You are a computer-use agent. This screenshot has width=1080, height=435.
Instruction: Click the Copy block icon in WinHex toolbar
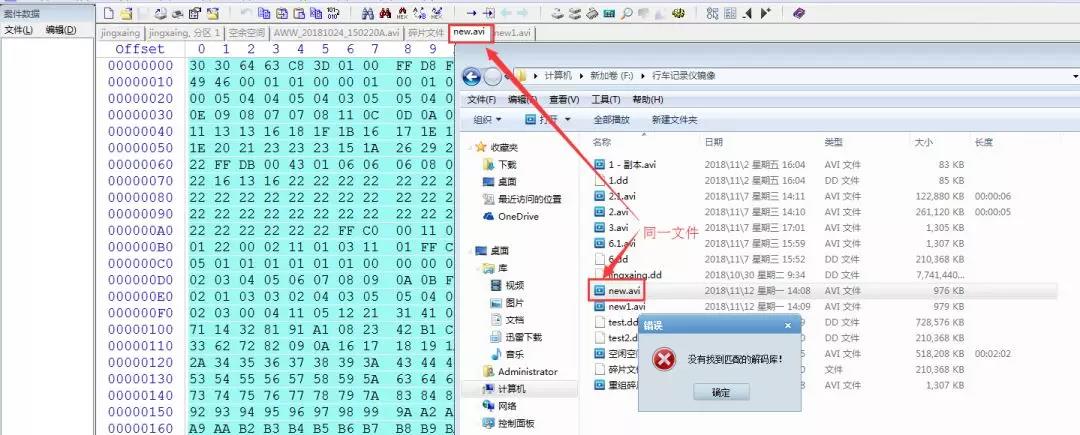264,13
